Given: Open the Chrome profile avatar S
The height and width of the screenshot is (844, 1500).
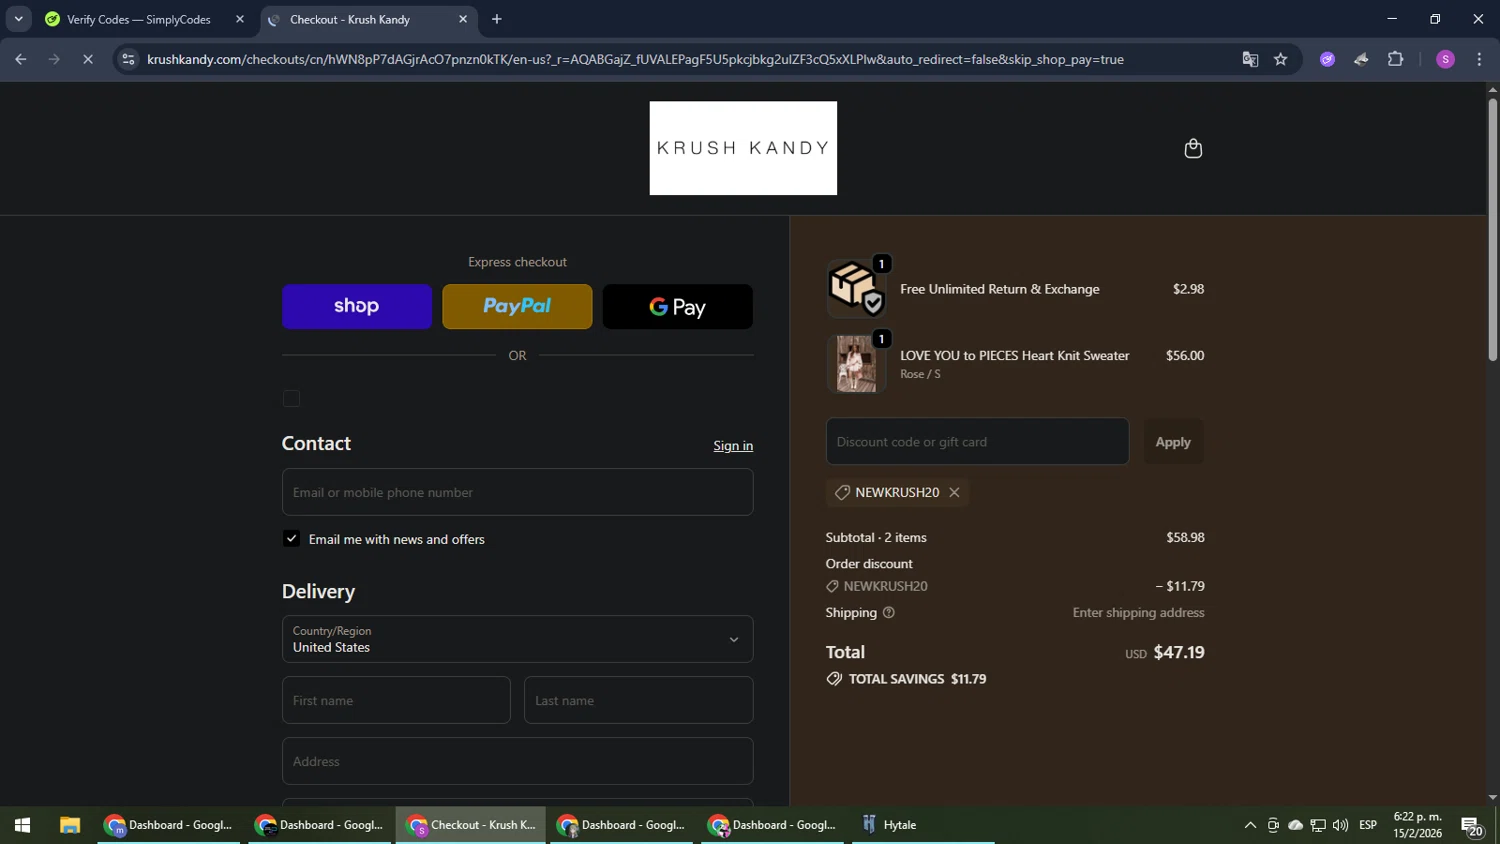Looking at the screenshot, I should (x=1445, y=59).
